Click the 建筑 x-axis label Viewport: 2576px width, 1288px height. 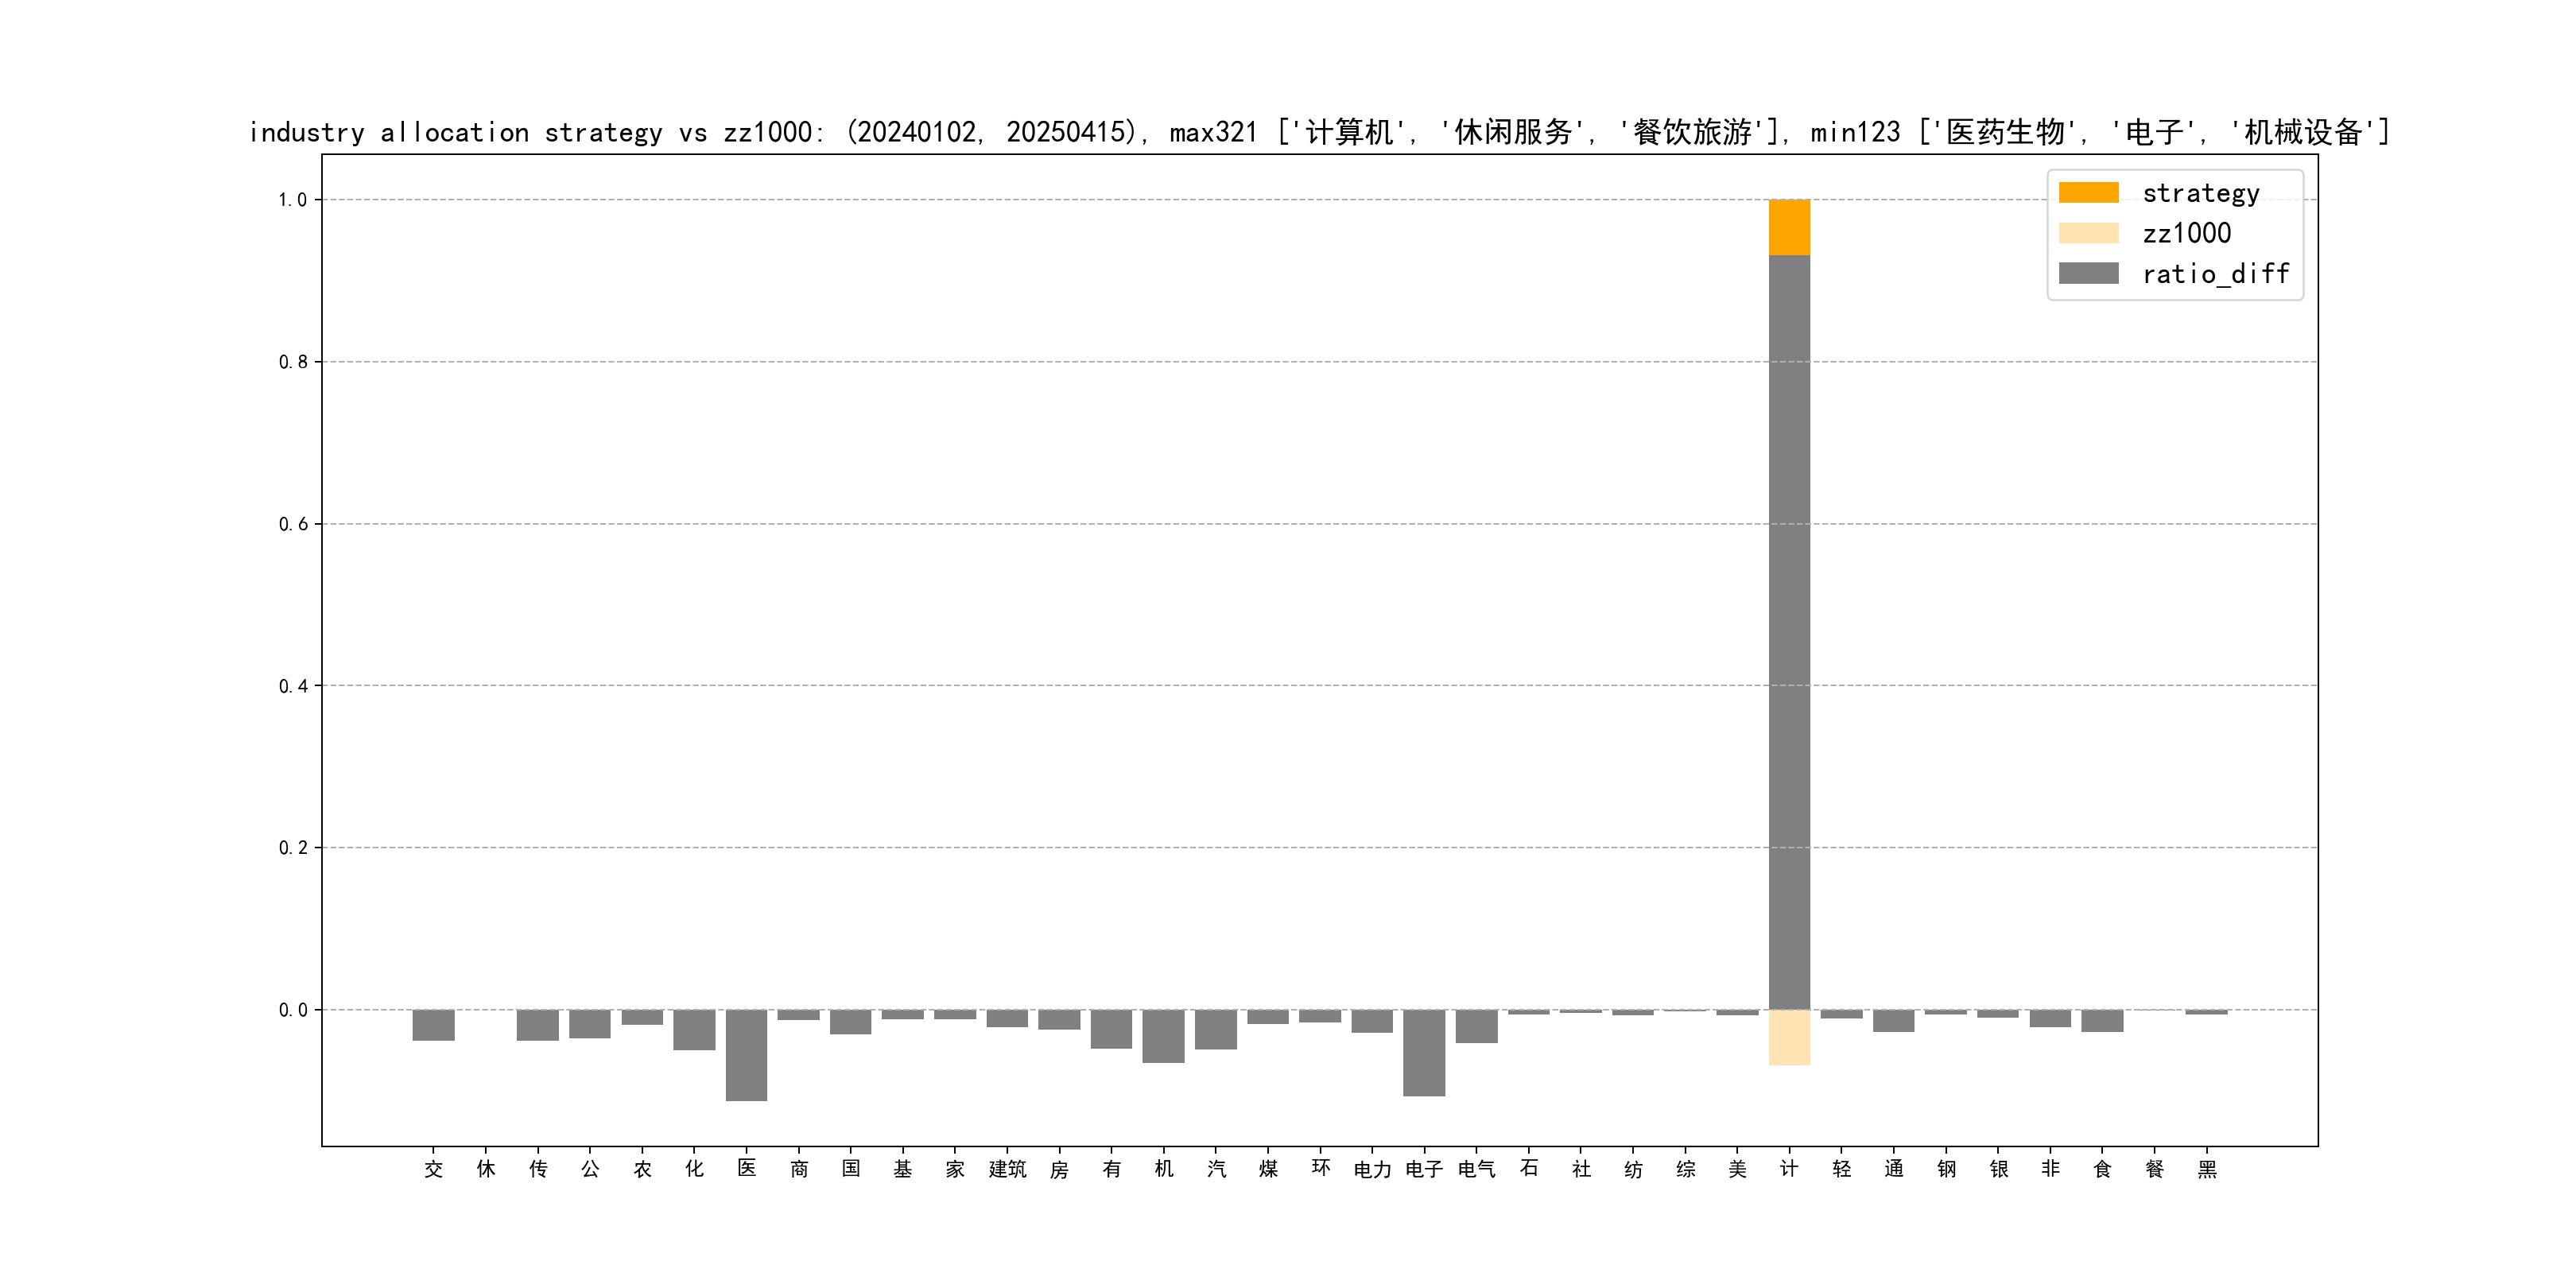[x=1007, y=1169]
